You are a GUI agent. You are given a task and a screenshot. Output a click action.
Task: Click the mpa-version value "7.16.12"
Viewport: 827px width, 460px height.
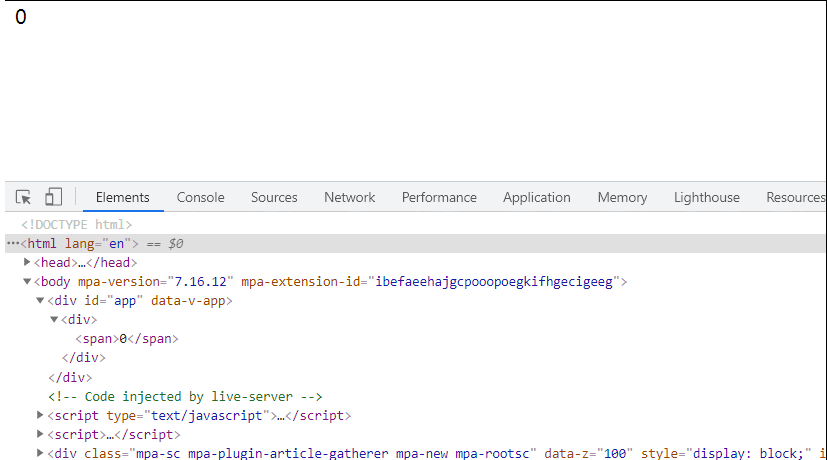tap(200, 282)
